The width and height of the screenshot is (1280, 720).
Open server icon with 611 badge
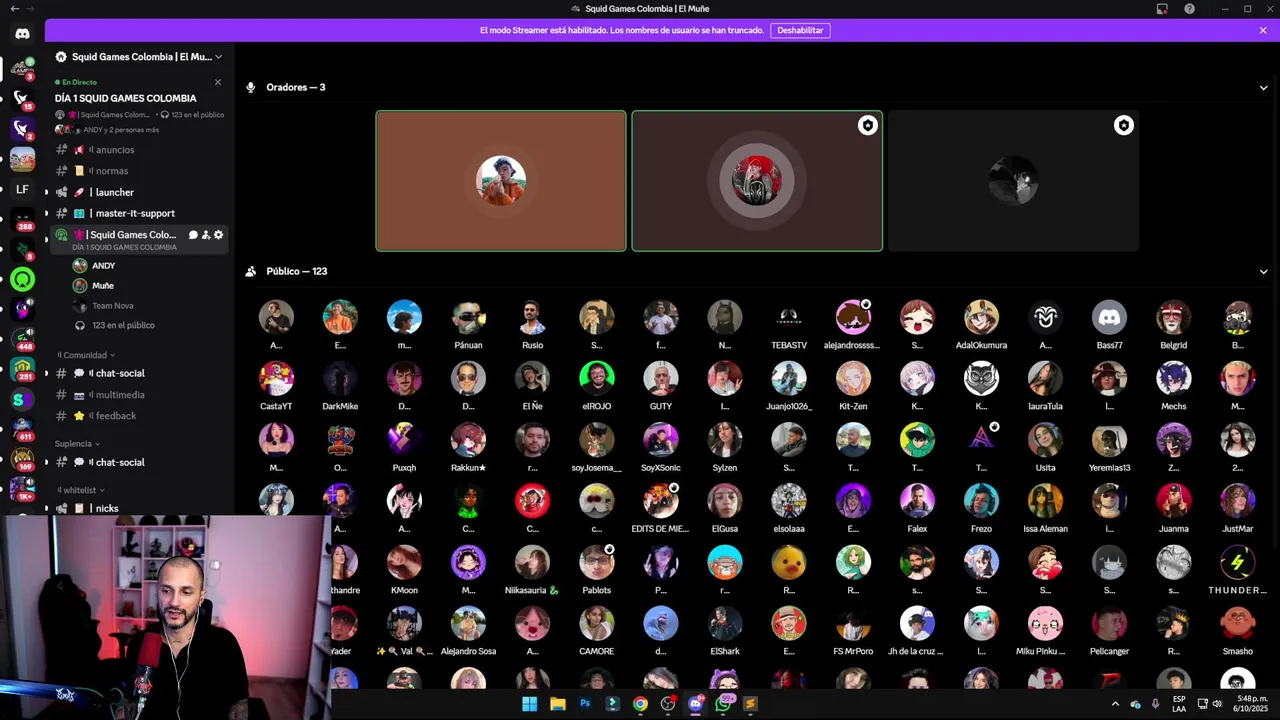[x=22, y=430]
